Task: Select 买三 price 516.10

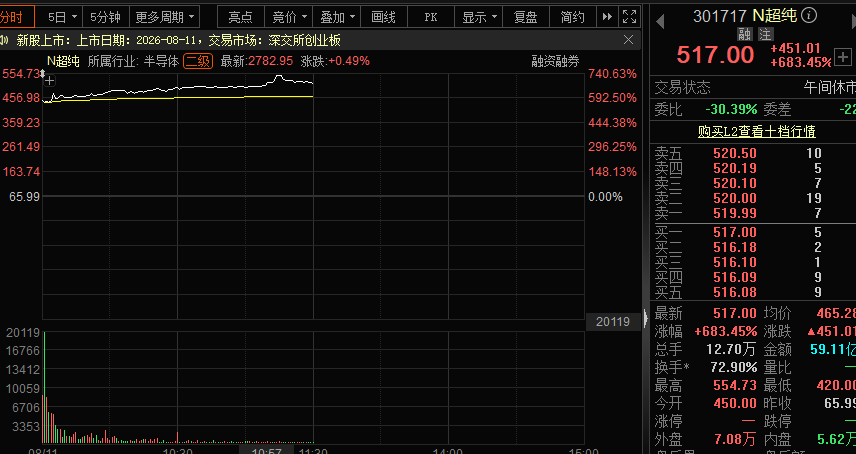Action: point(735,262)
